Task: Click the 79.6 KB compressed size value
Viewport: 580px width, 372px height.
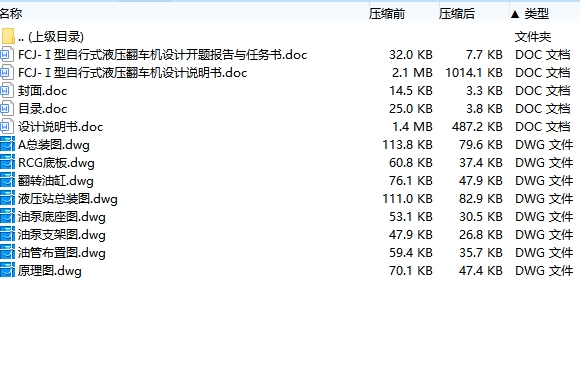Action: pos(481,145)
